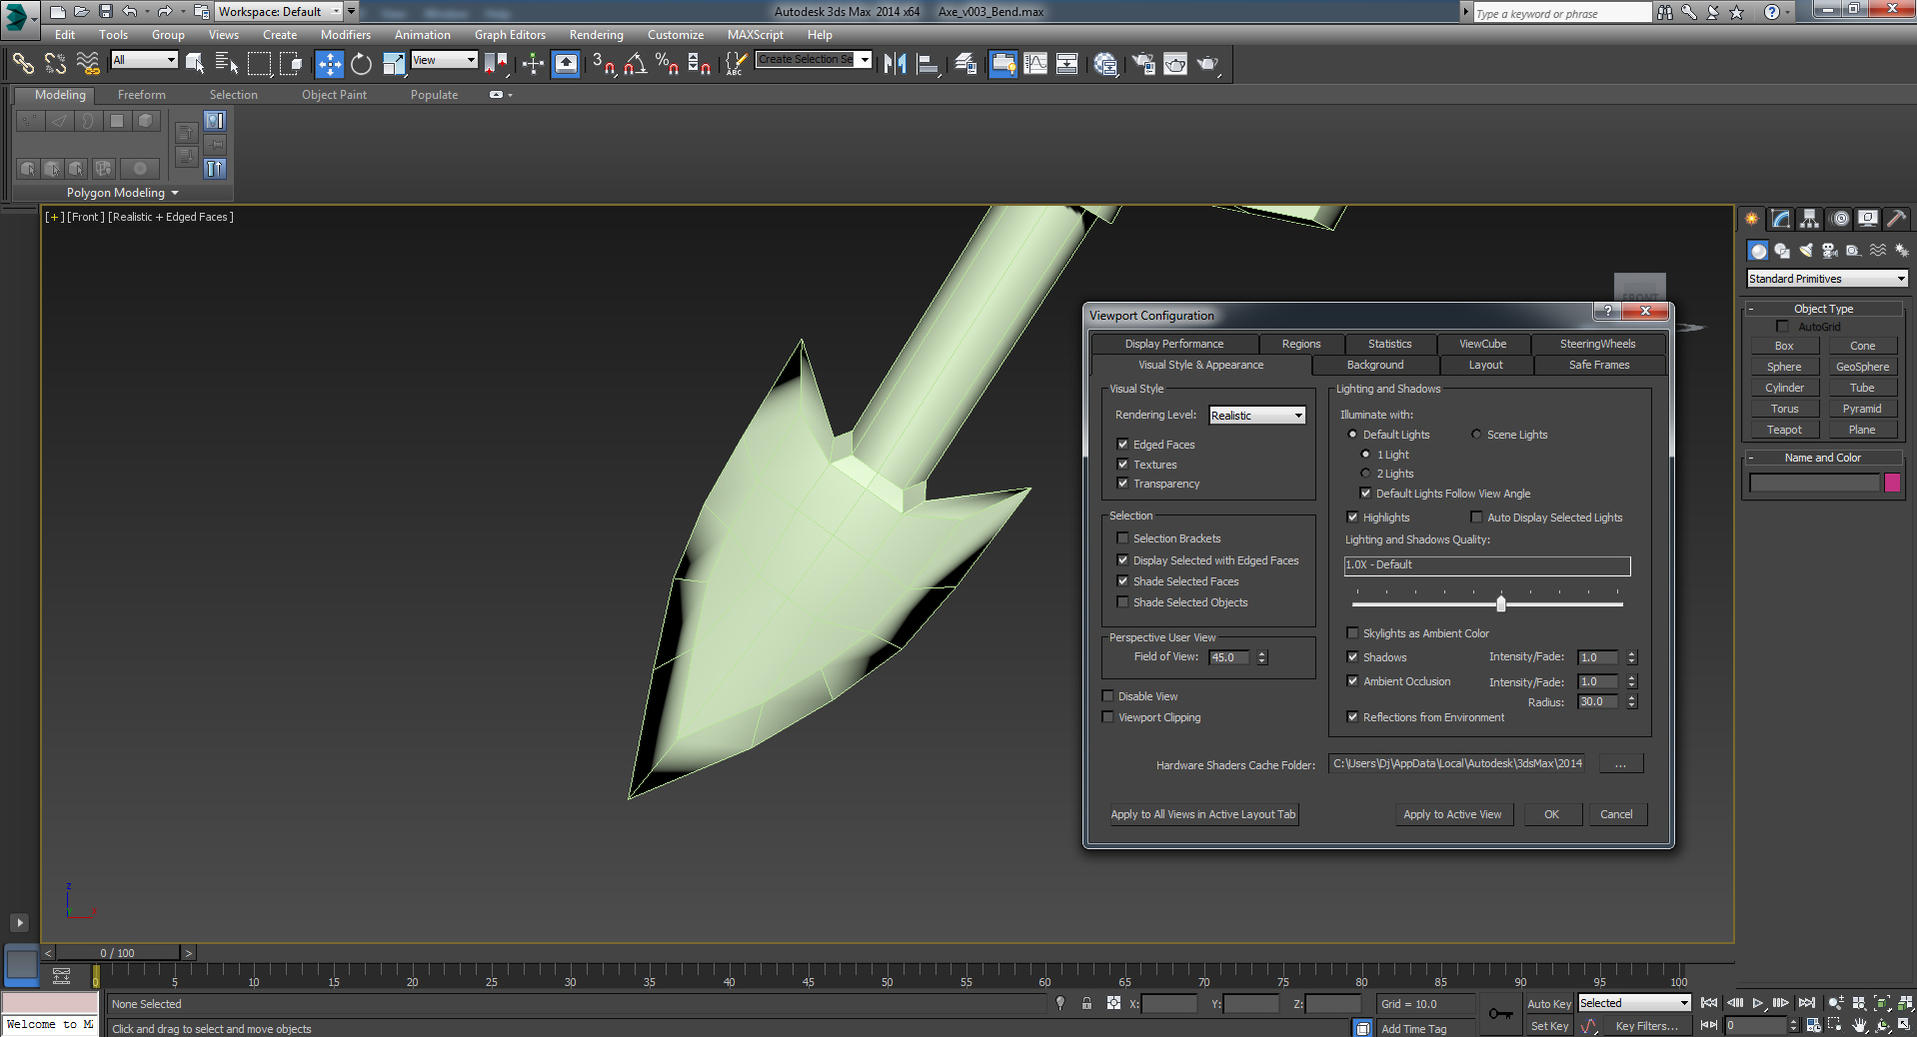Expand the Polygon Modeling panel
This screenshot has width=1917, height=1037.
pyautogui.click(x=122, y=193)
